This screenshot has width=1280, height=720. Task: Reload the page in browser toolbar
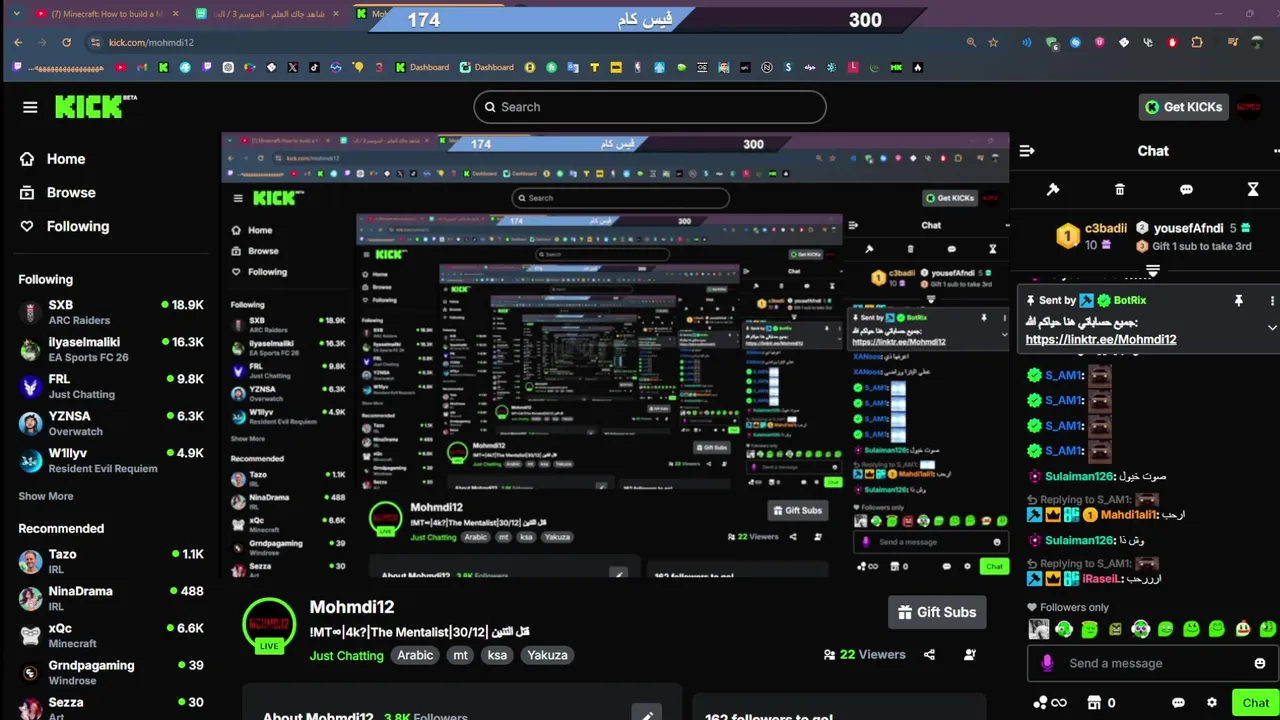(66, 42)
